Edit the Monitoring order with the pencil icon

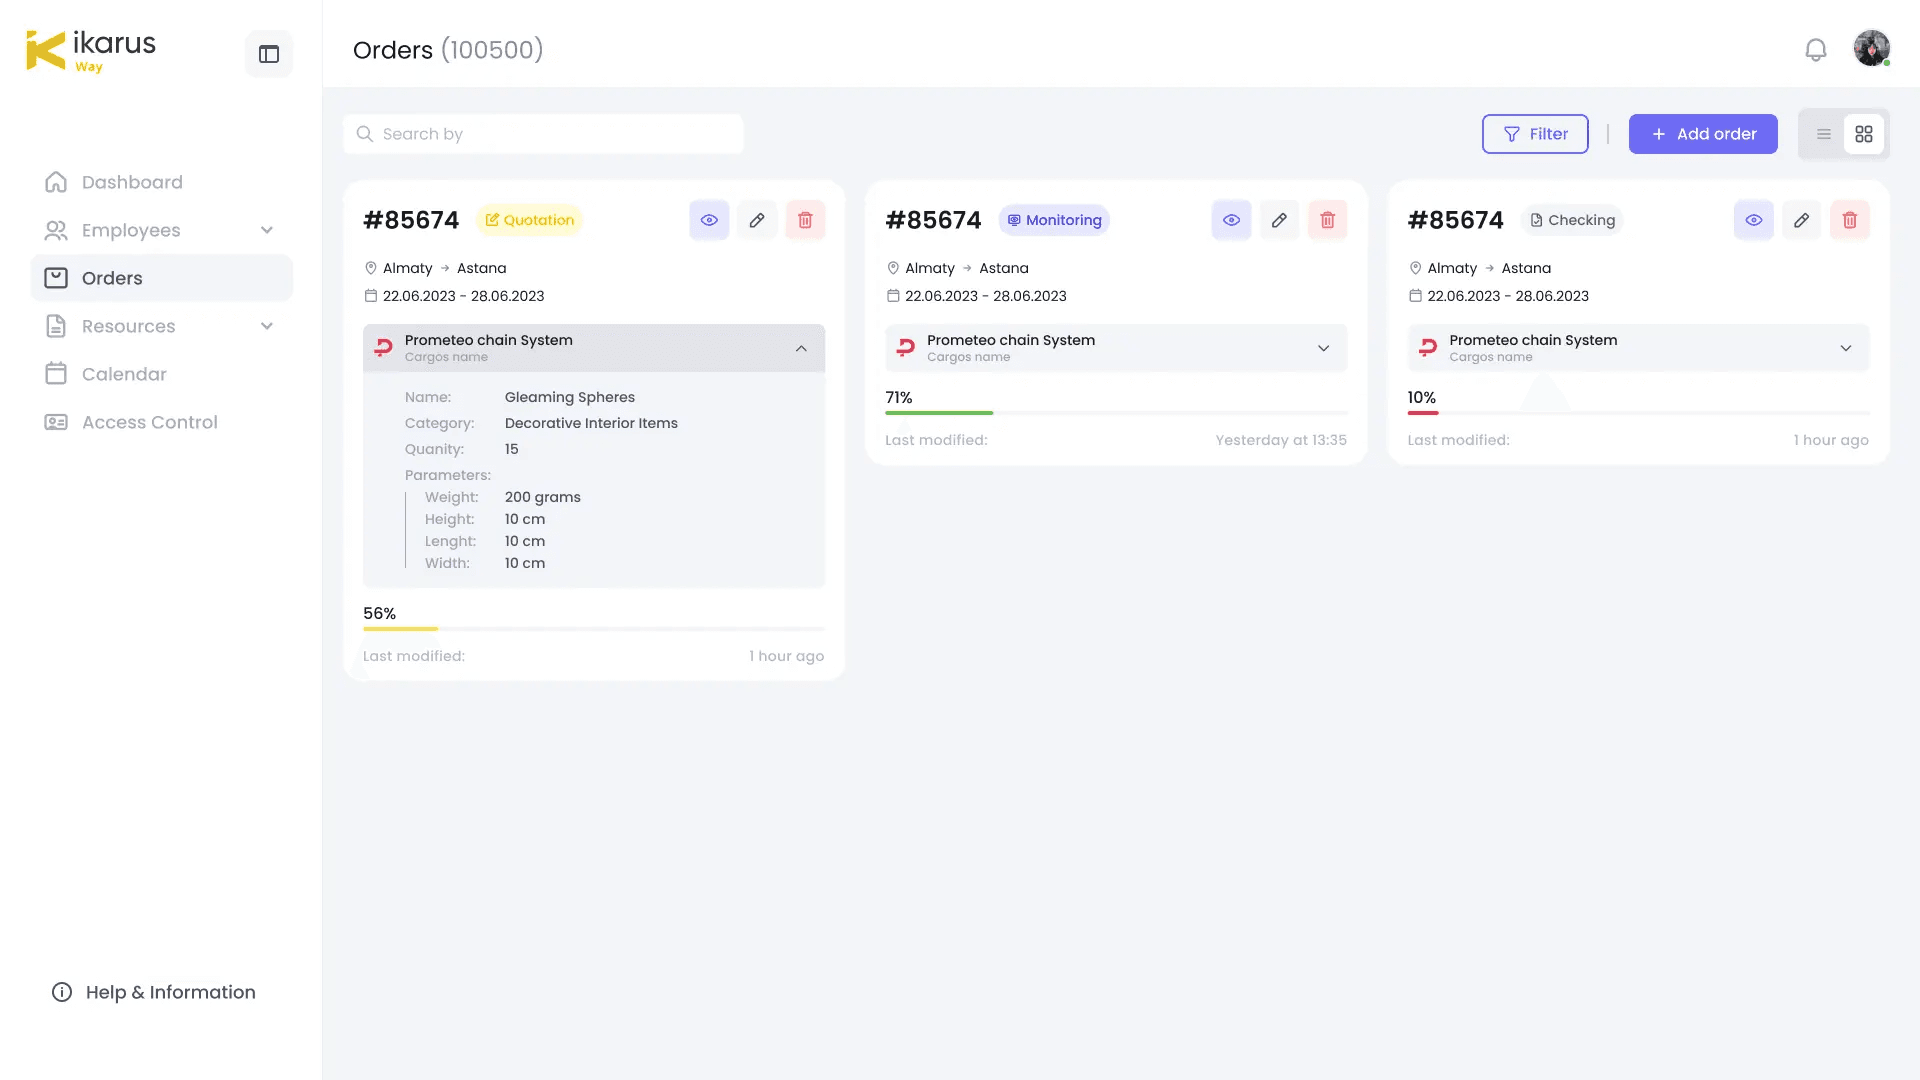(1279, 220)
